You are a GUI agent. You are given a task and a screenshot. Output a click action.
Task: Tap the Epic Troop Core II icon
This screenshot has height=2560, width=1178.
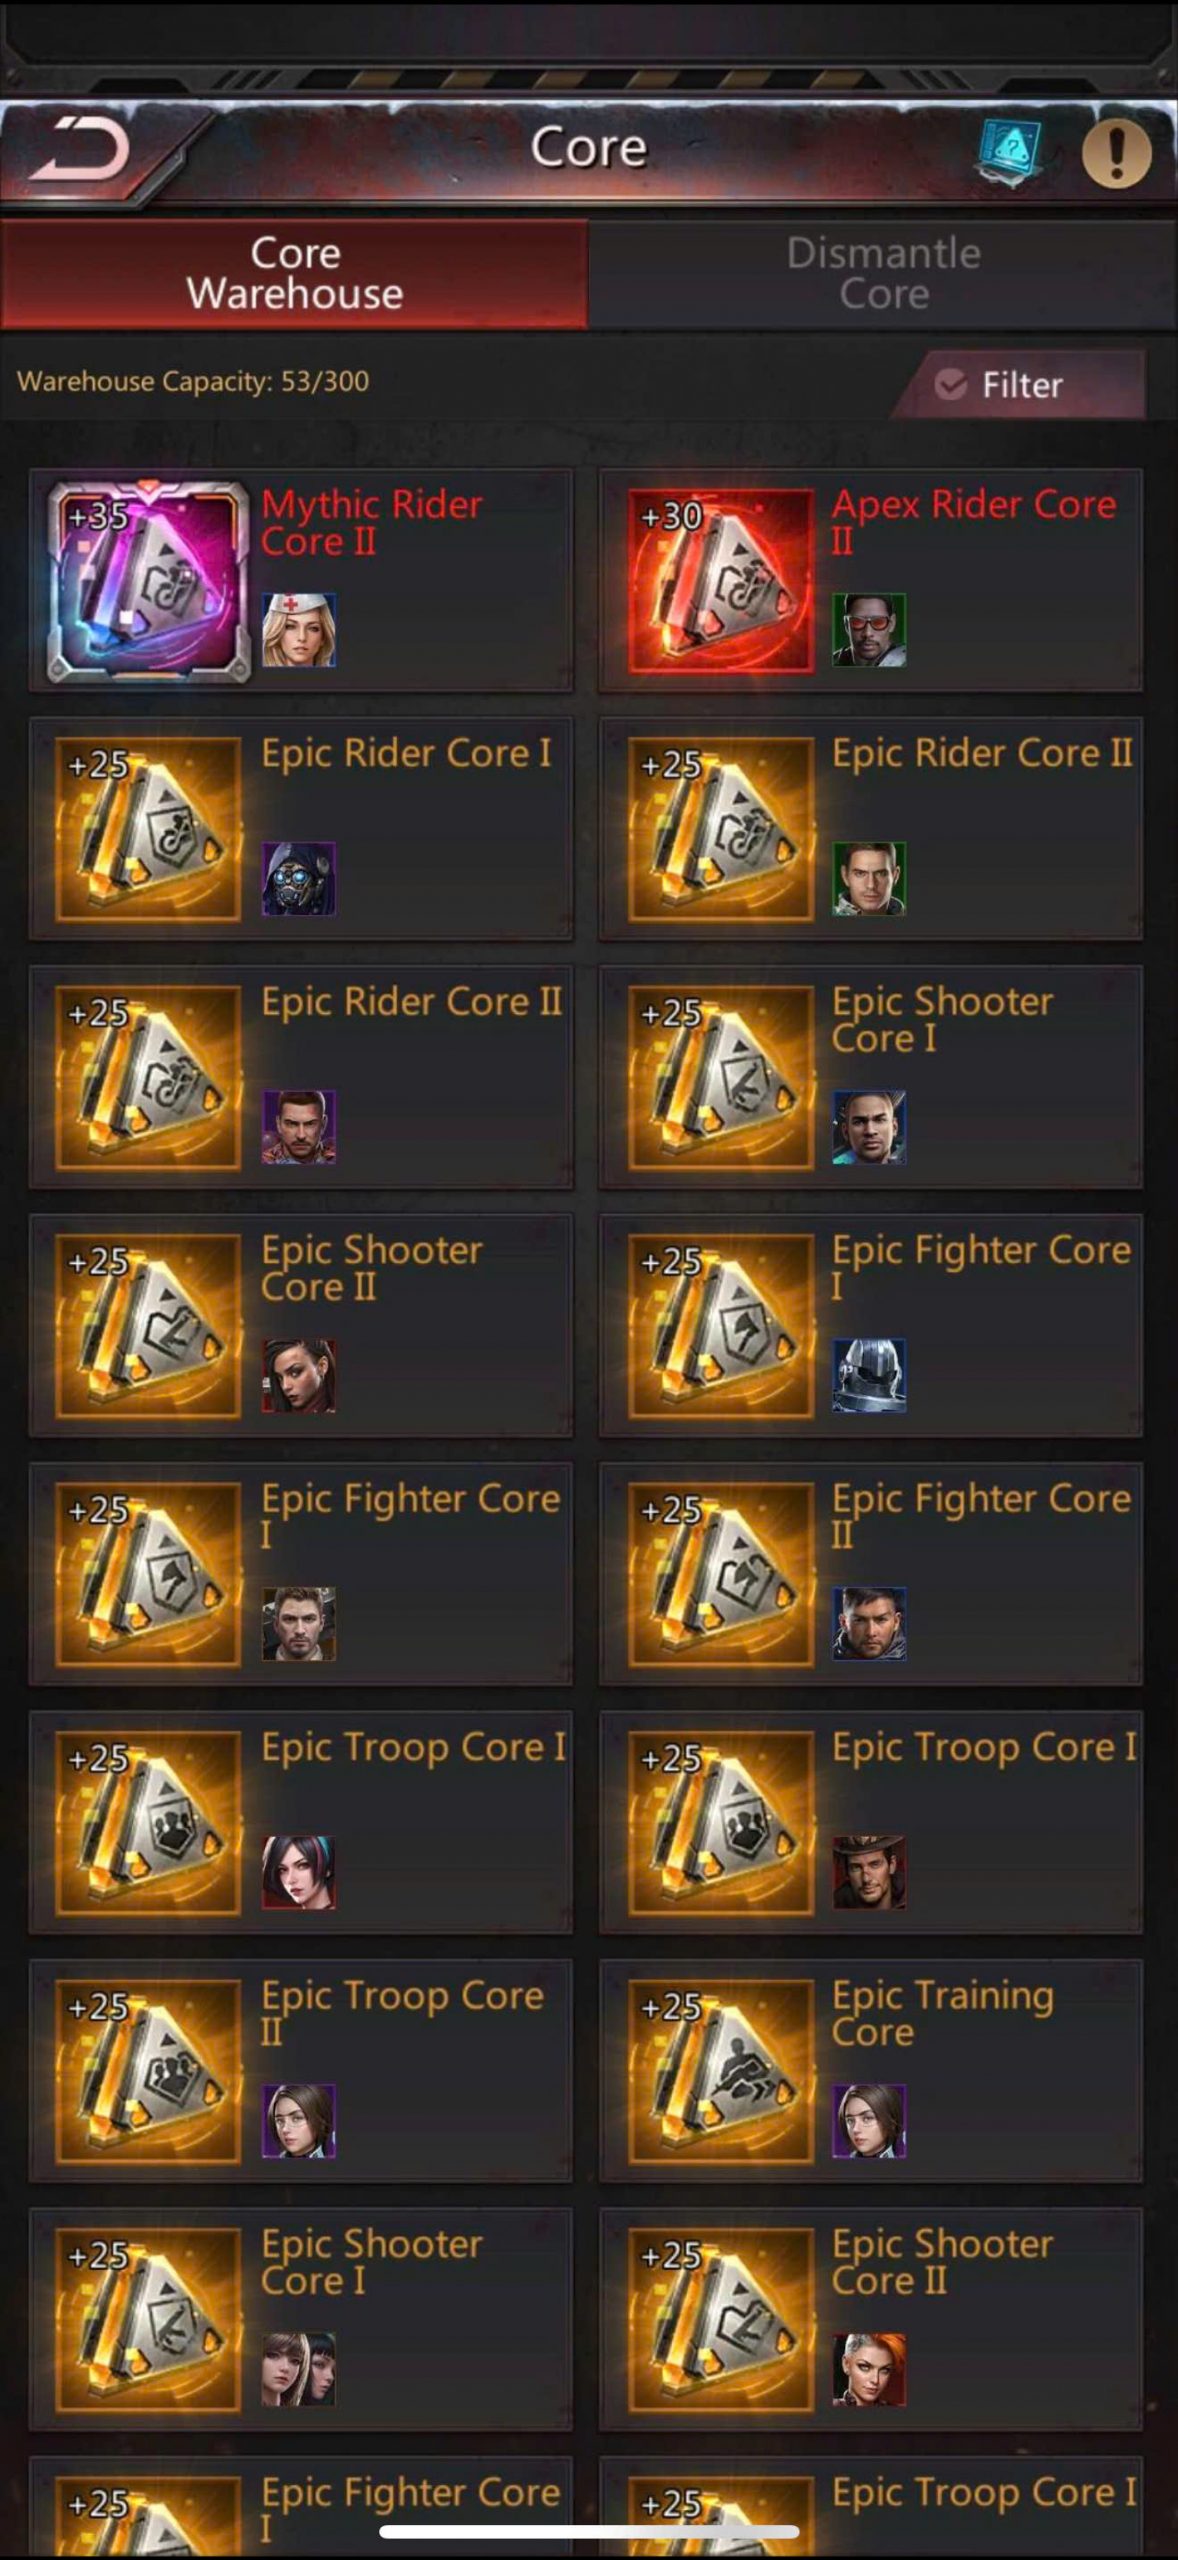click(x=148, y=2071)
